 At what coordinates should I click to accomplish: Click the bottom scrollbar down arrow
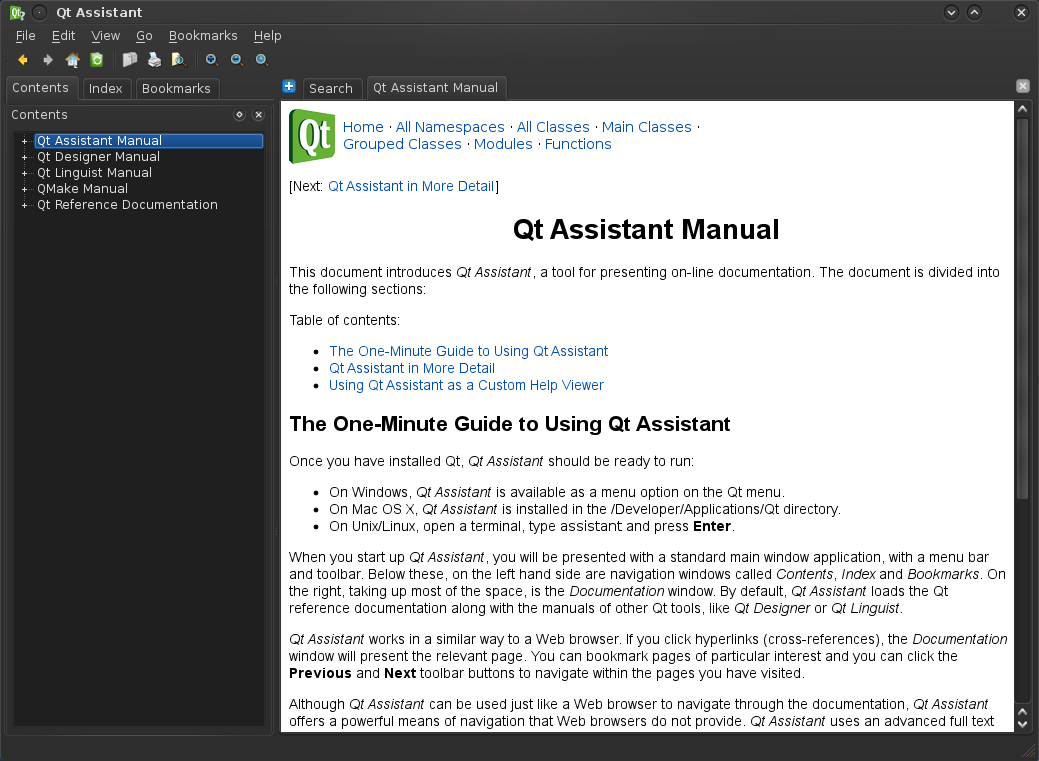coord(1022,725)
